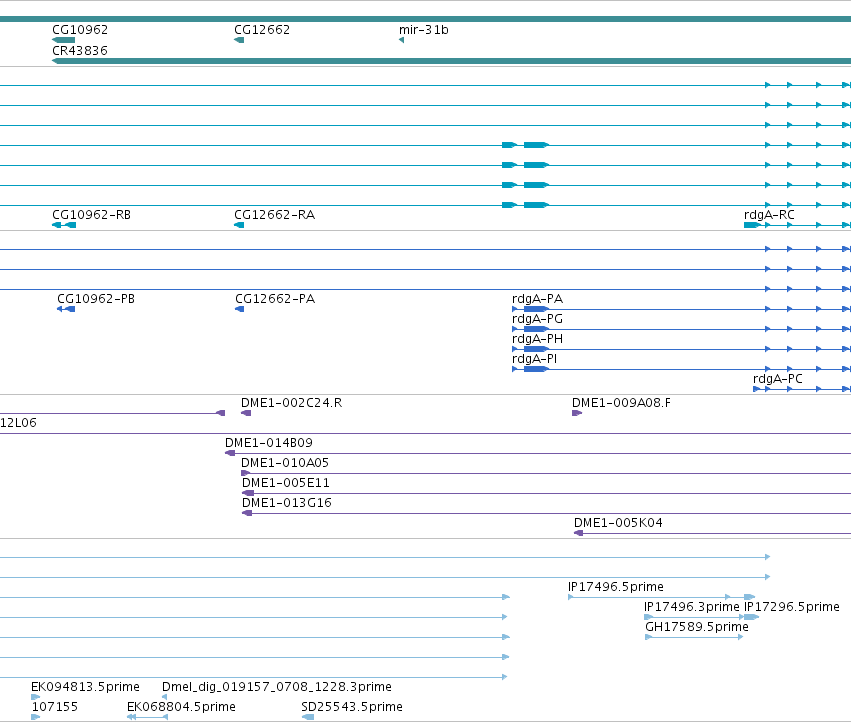Select the DME1-009A08.F clone label
The image size is (851, 722).
point(621,403)
